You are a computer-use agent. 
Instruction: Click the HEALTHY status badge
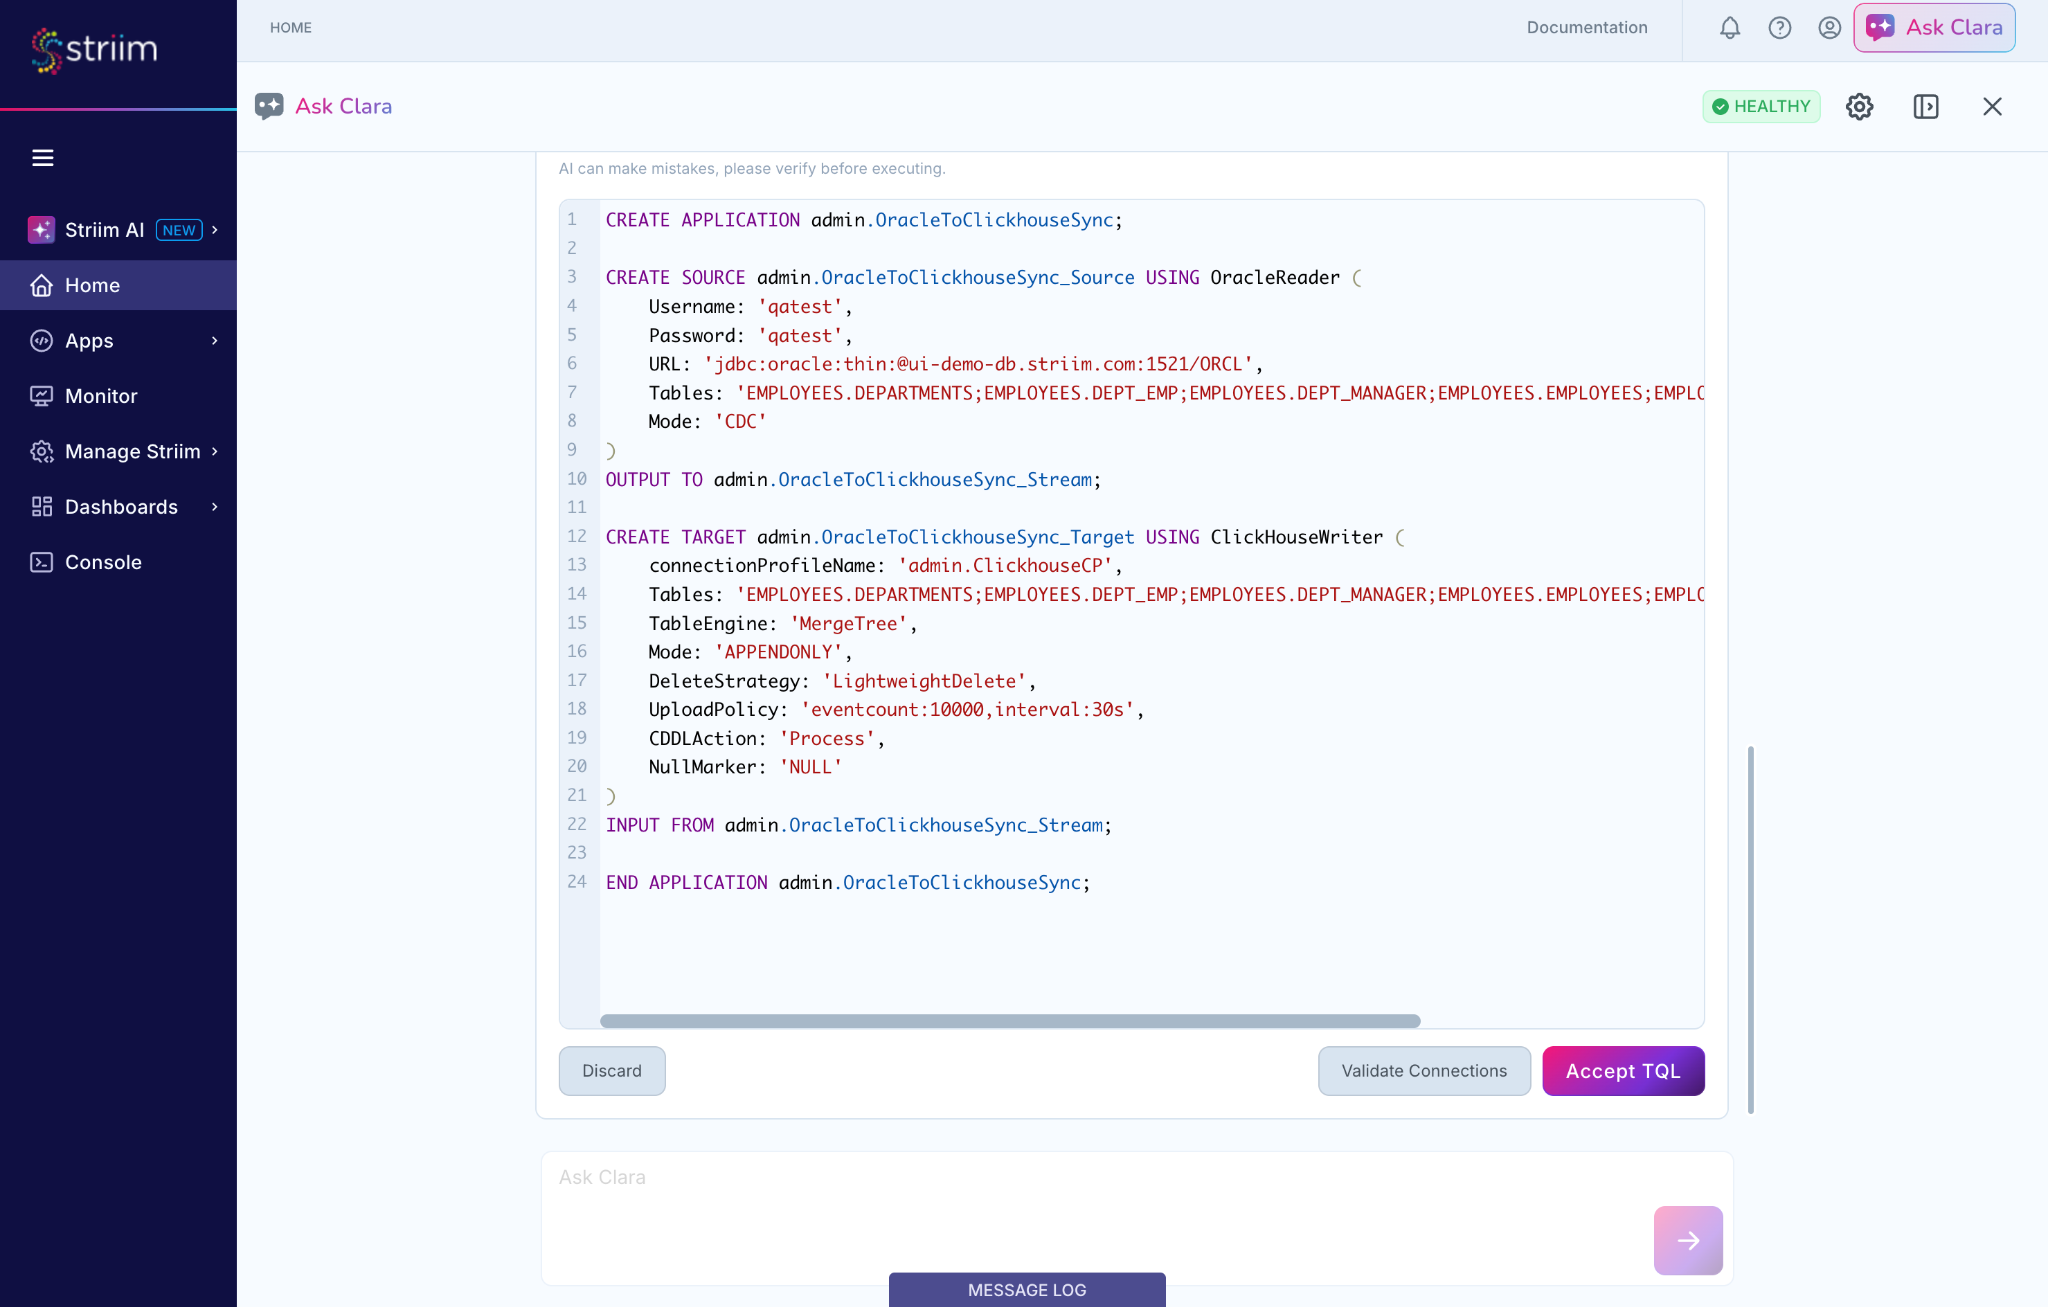click(1761, 106)
